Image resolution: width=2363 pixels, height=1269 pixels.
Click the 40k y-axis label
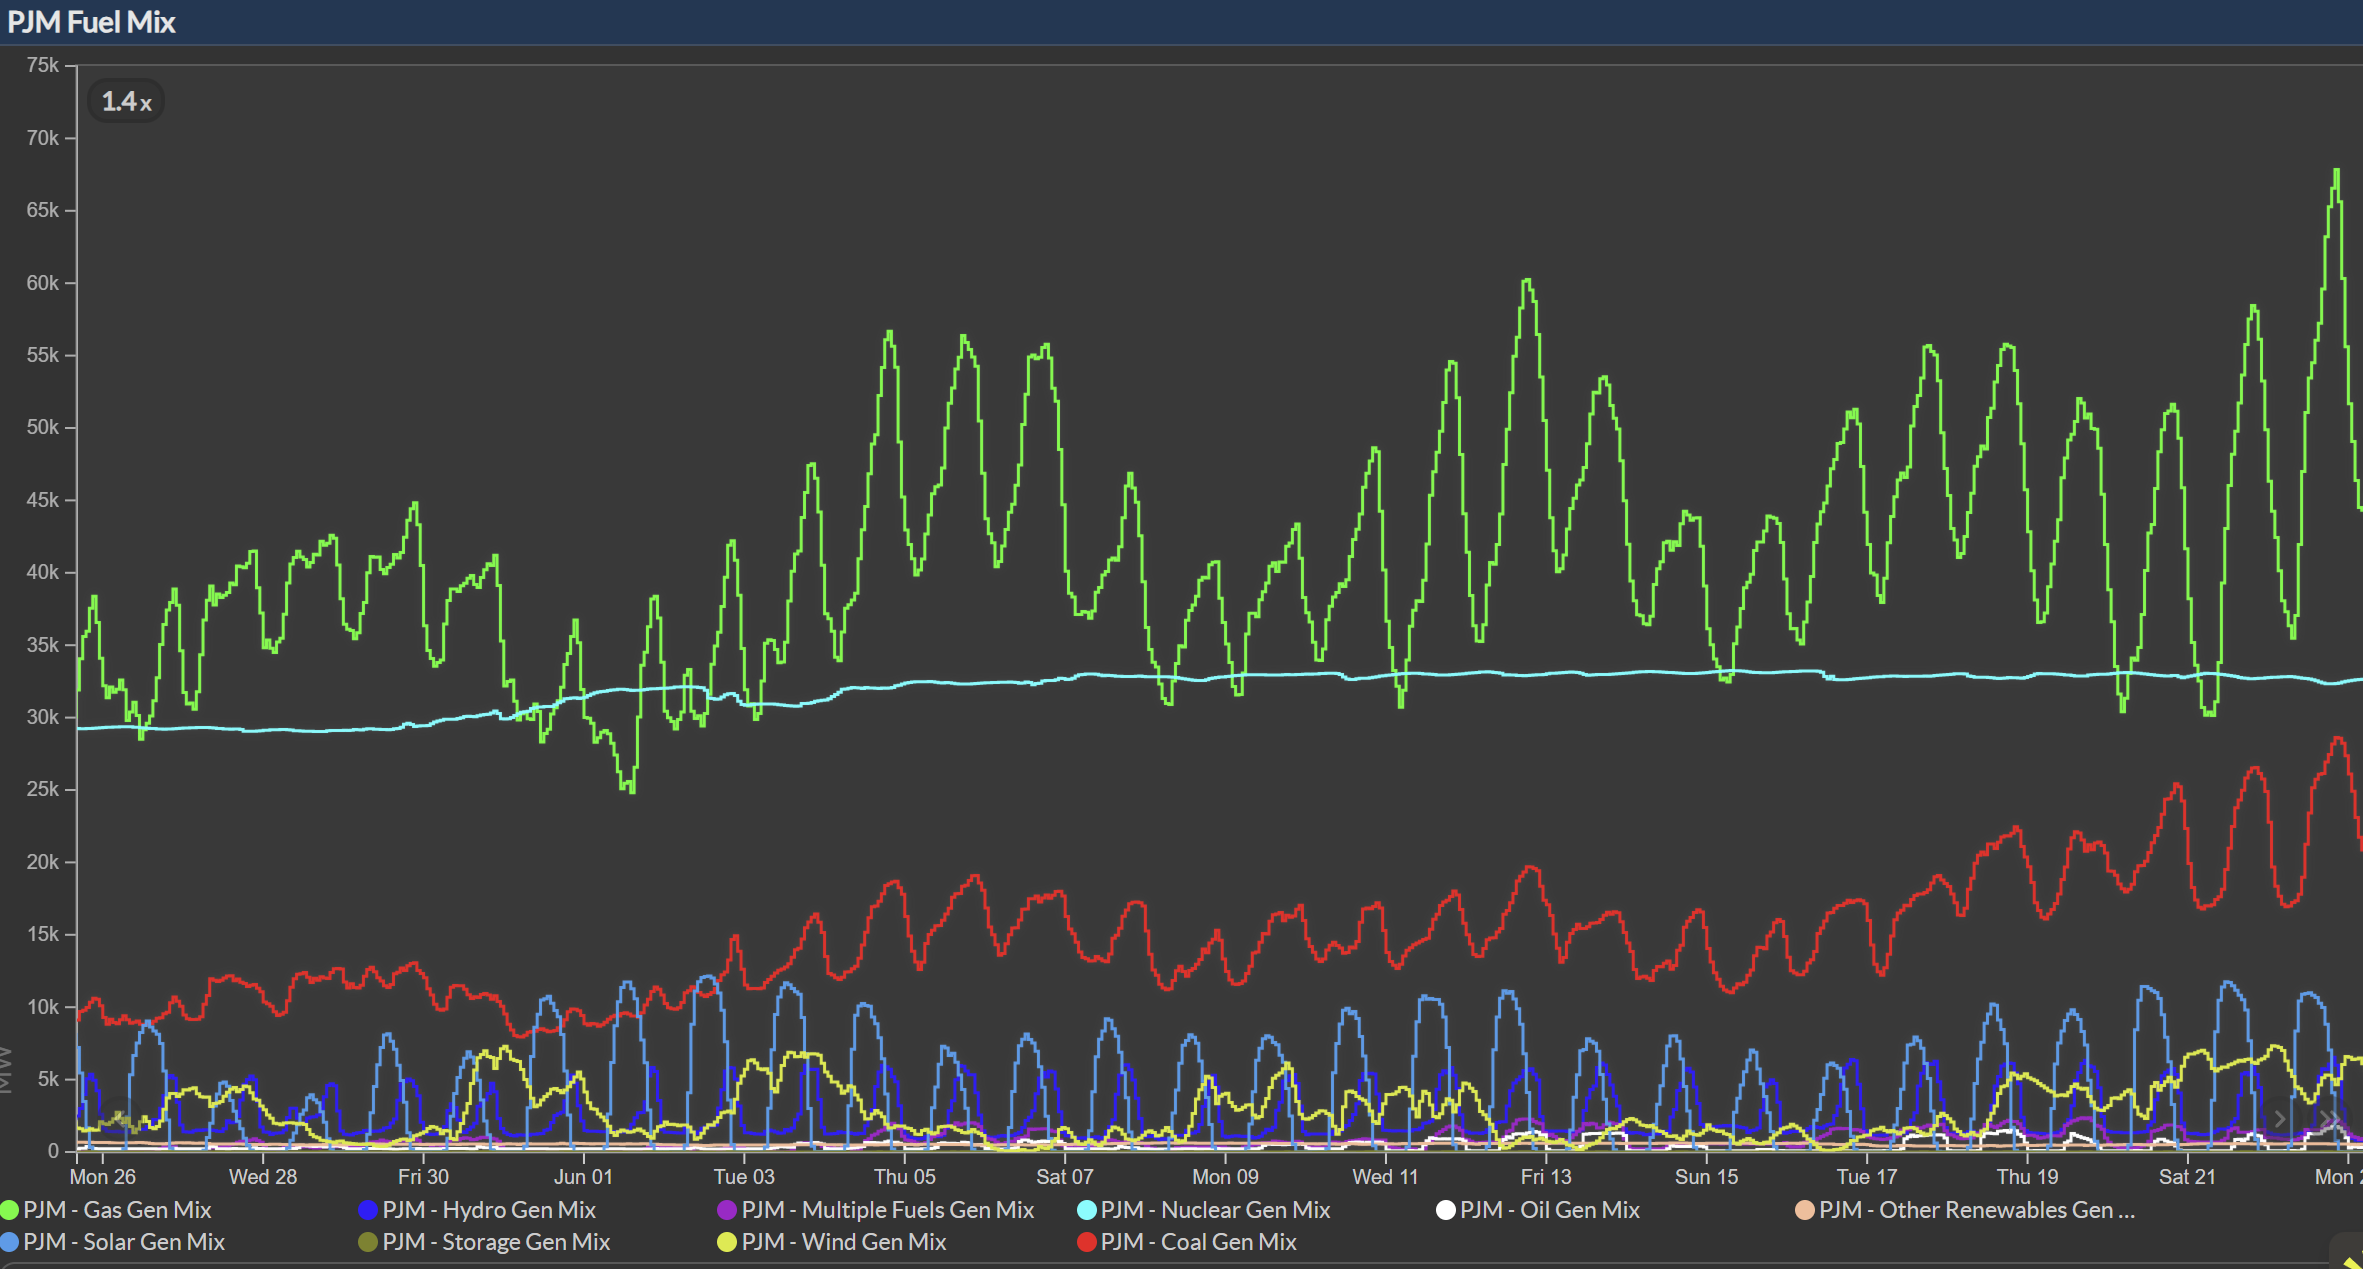(x=43, y=572)
